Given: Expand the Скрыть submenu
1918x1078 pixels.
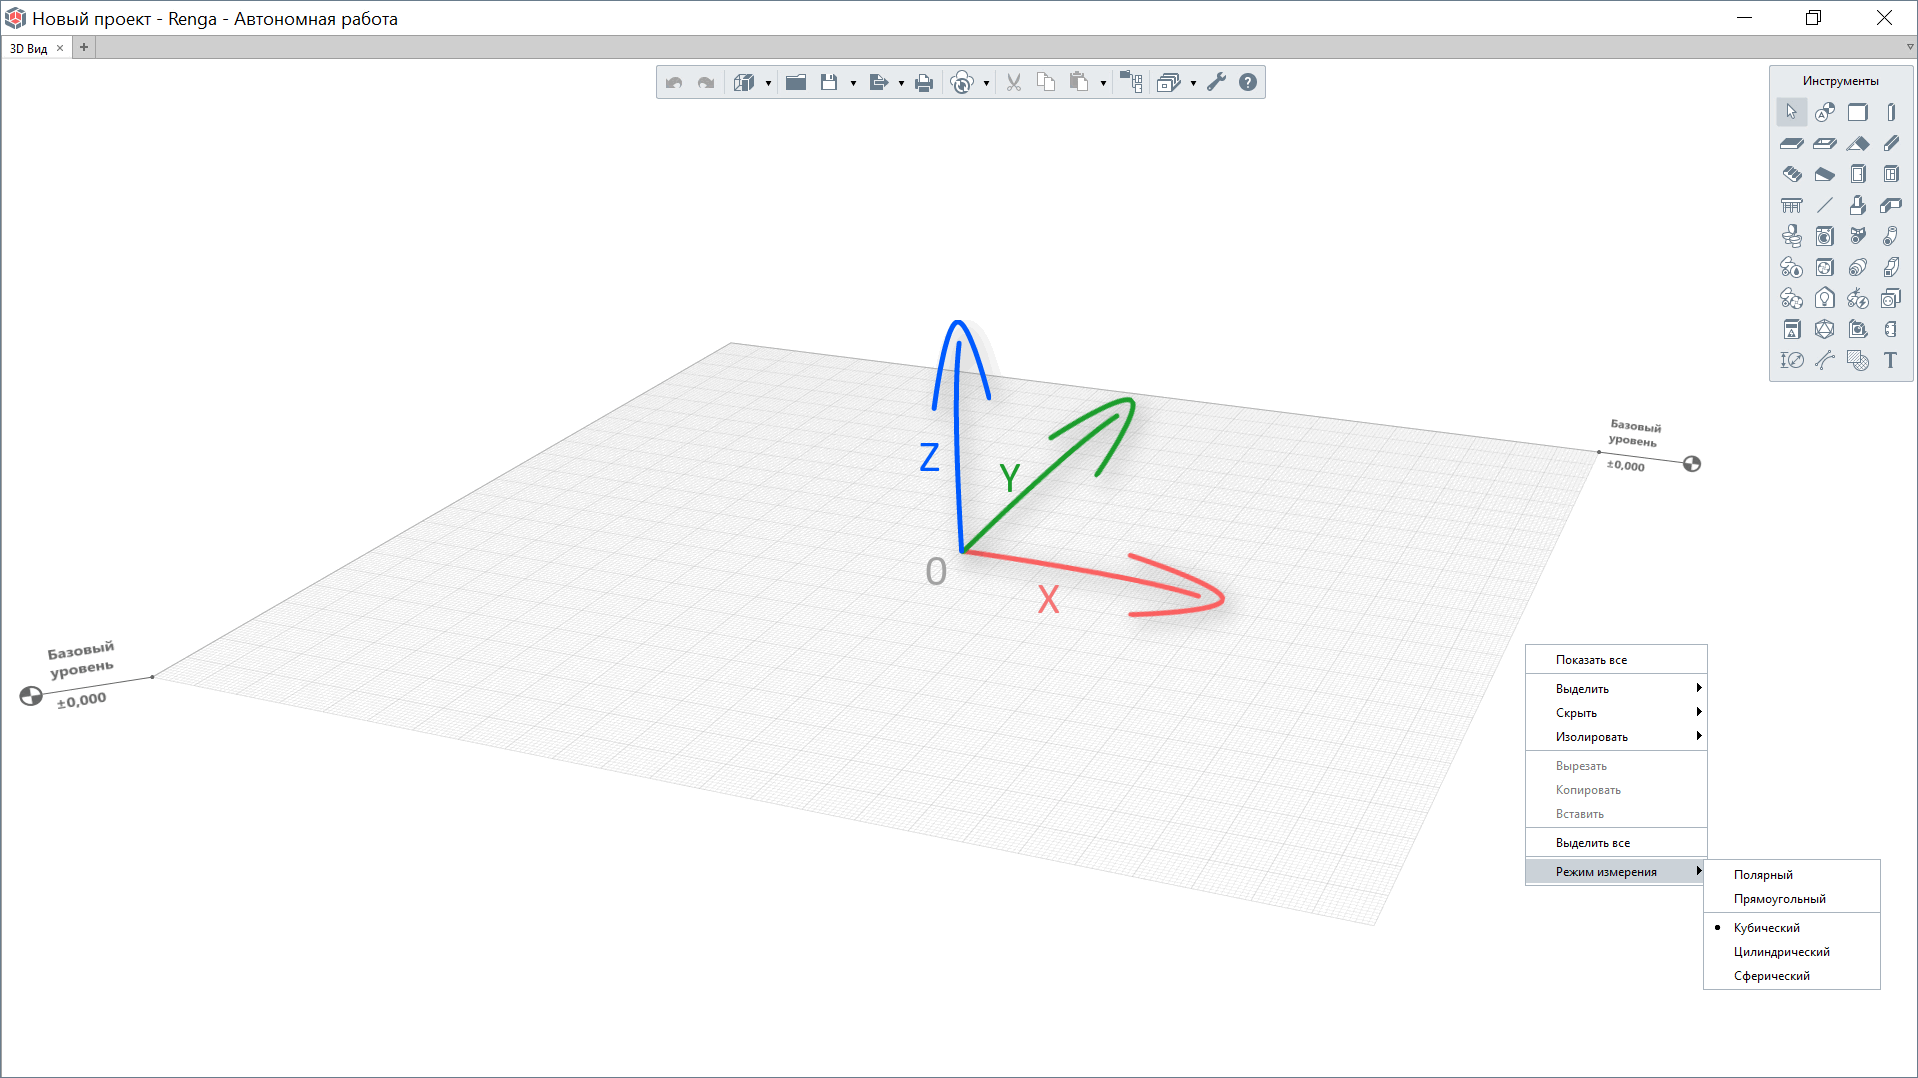Looking at the screenshot, I should (1616, 712).
